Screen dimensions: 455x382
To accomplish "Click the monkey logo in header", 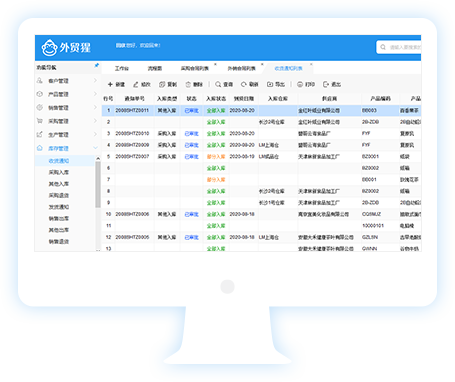I will (49, 48).
